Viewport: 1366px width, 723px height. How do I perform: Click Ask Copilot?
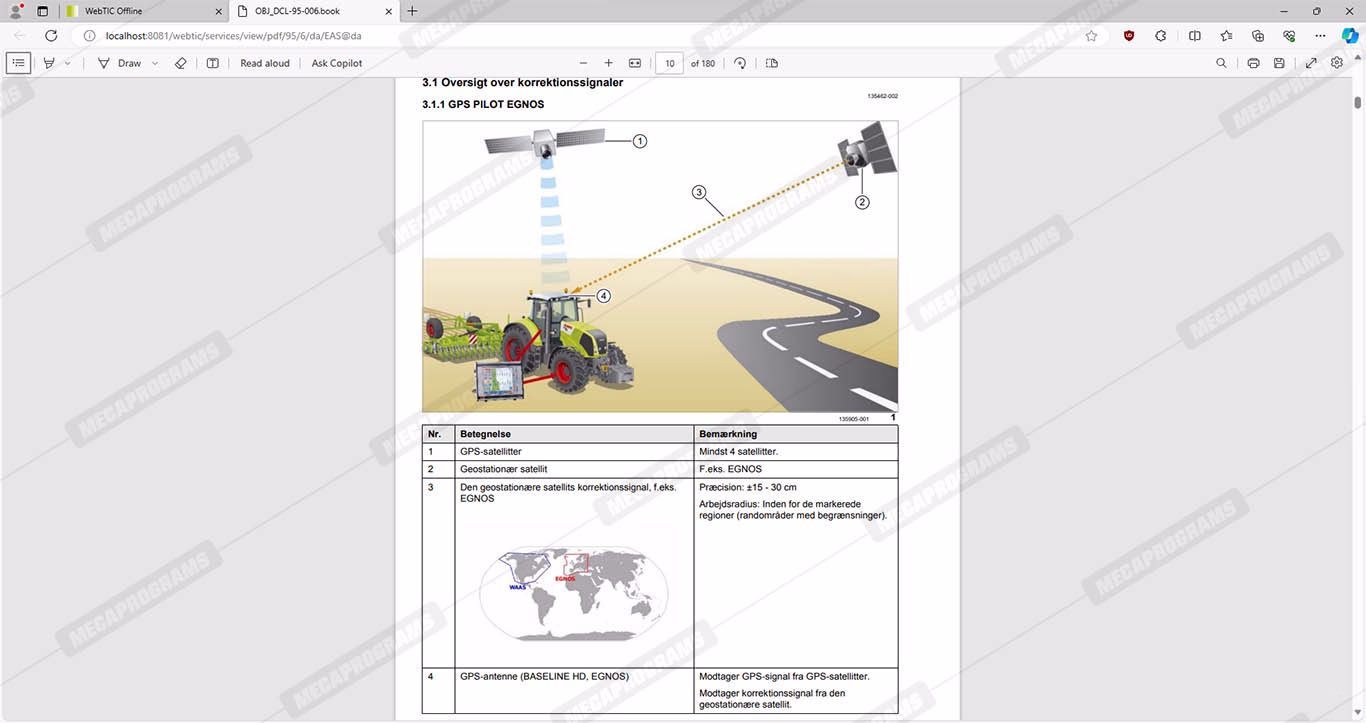pos(337,63)
